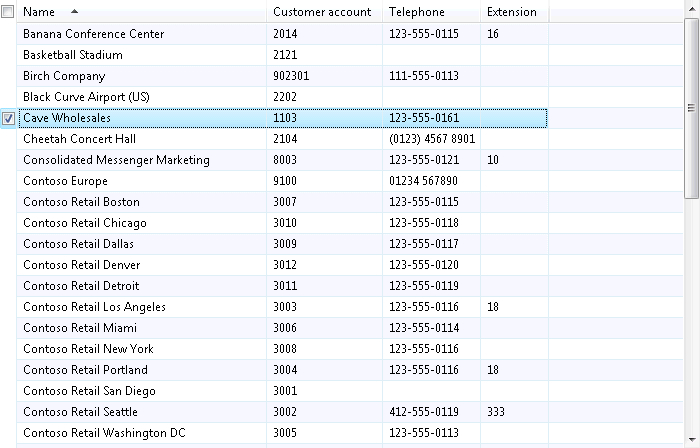Click telephone 111-555-0113 cell
The width and height of the screenshot is (700, 448).
[432, 76]
